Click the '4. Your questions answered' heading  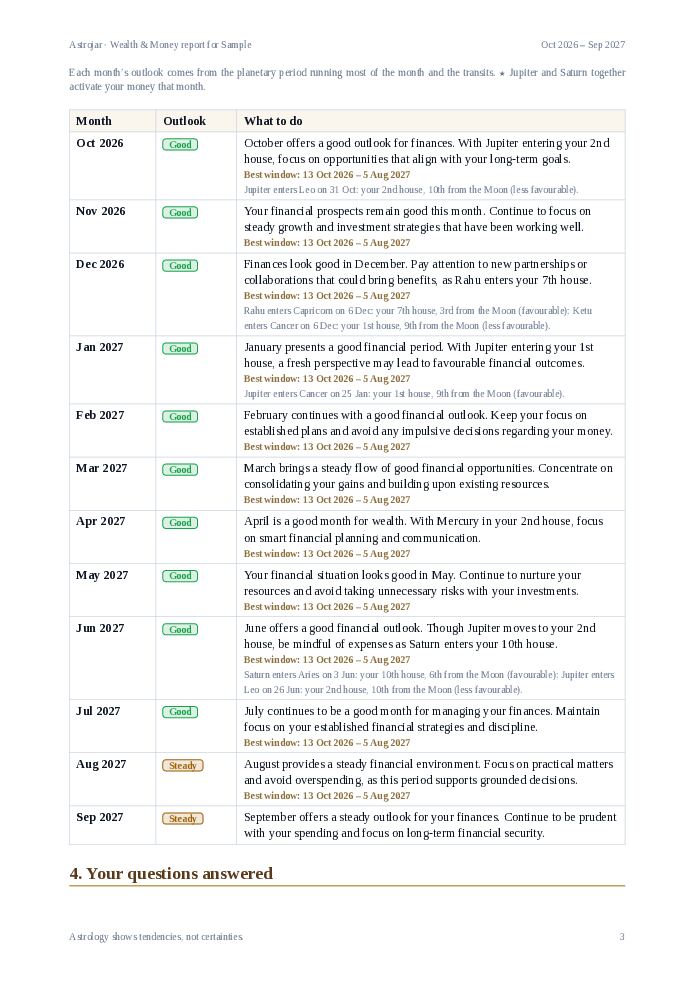point(171,874)
